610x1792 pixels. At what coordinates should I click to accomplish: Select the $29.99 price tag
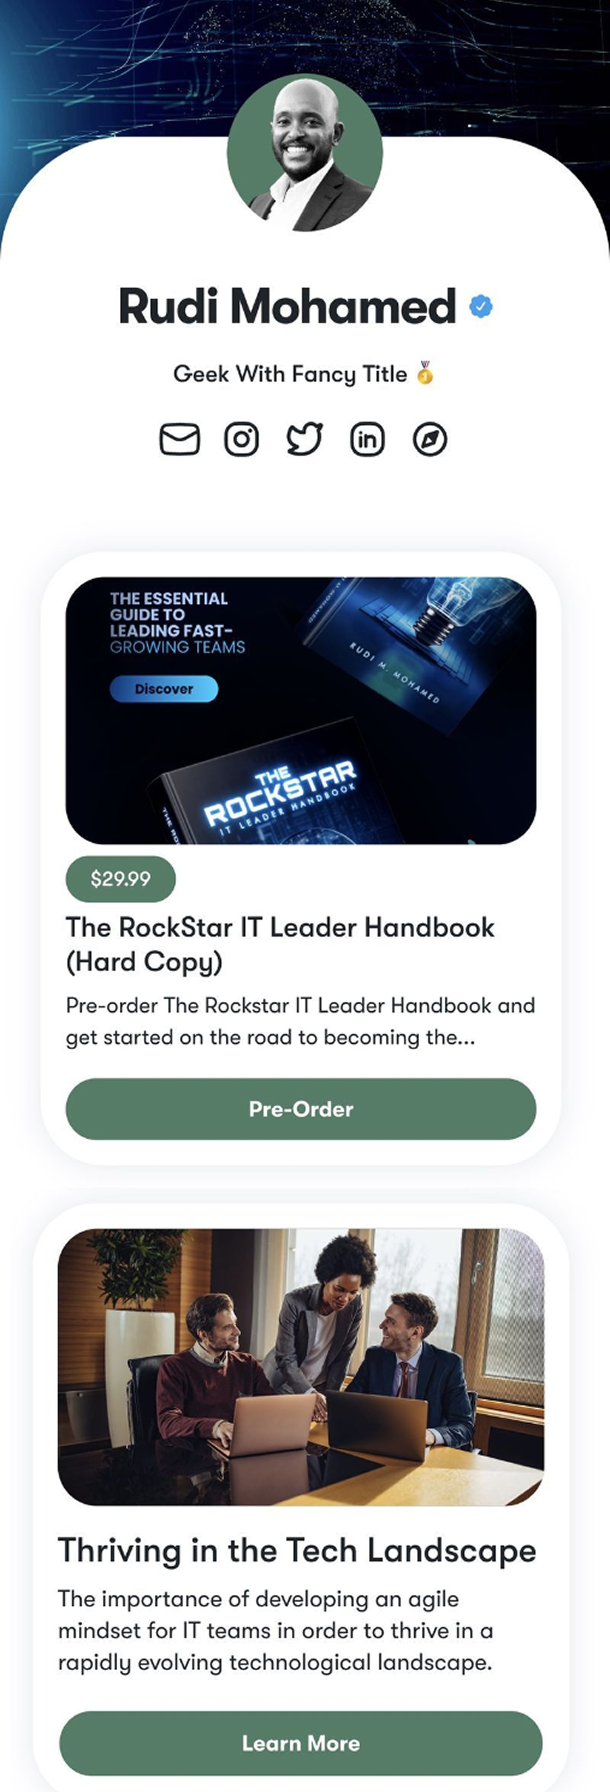120,879
